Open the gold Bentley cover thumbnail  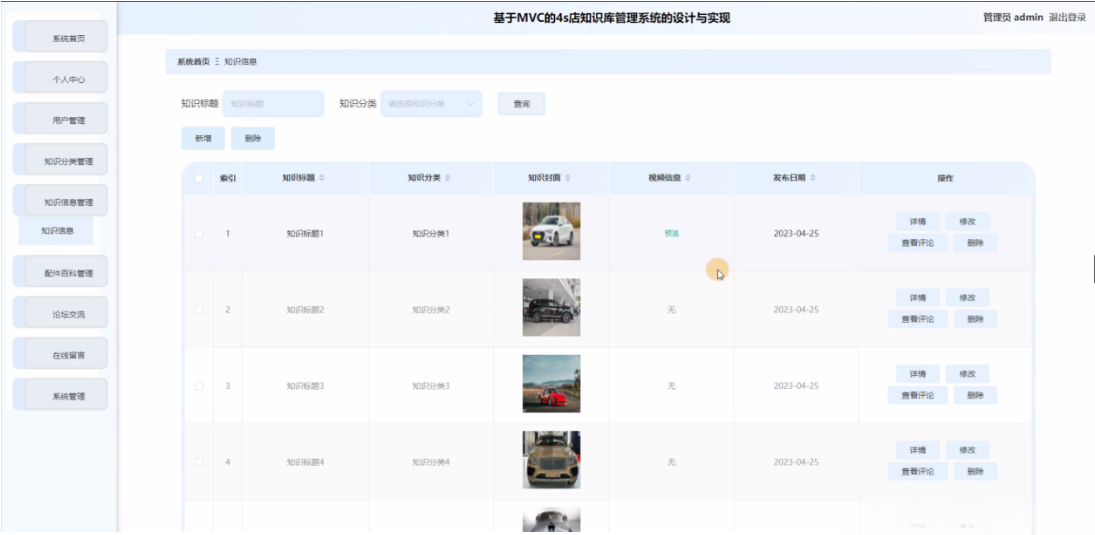pyautogui.click(x=551, y=460)
